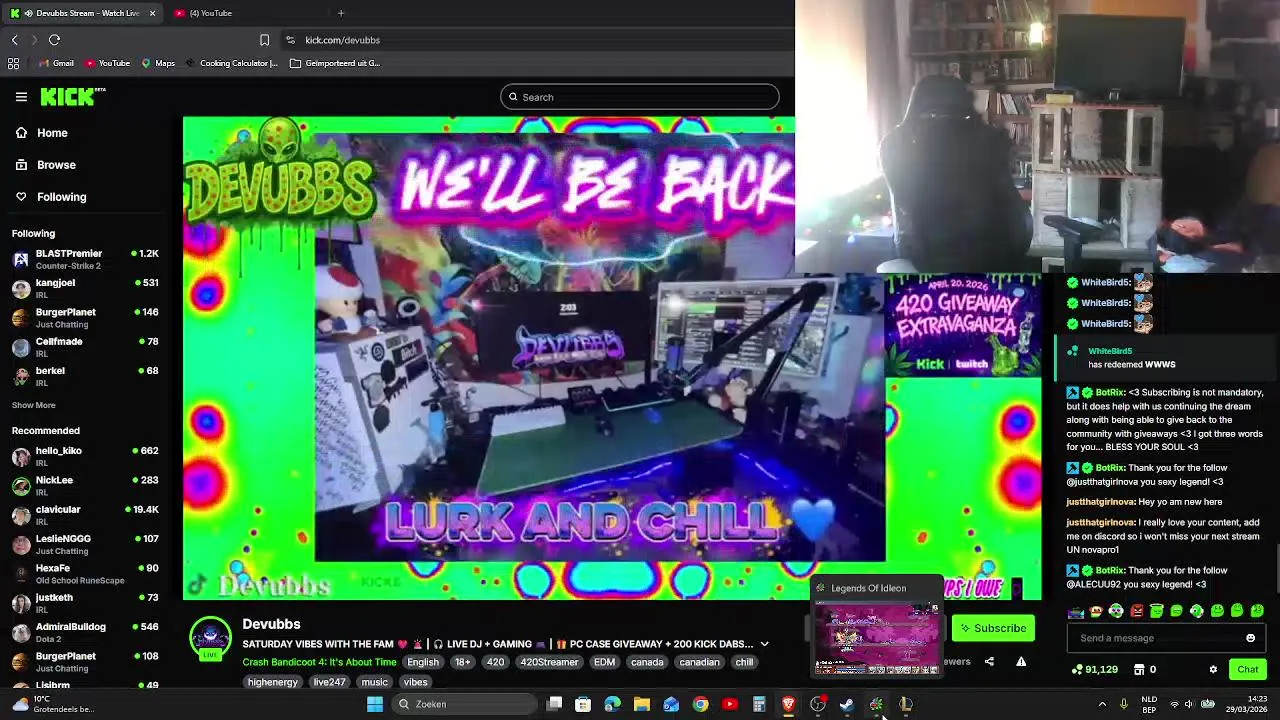This screenshot has width=1280, height=720.
Task: Click the share icon below the stream
Action: (989, 661)
